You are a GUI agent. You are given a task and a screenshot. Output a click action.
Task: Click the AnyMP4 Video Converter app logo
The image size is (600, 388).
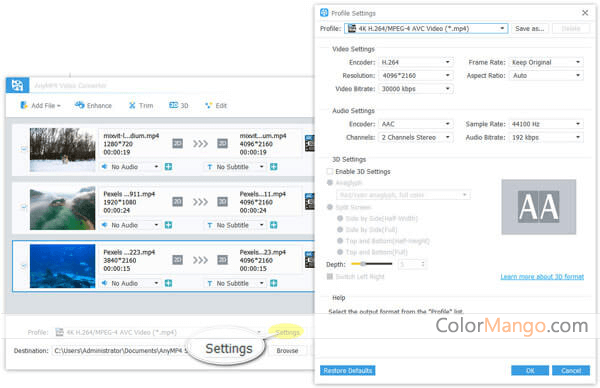click(17, 85)
